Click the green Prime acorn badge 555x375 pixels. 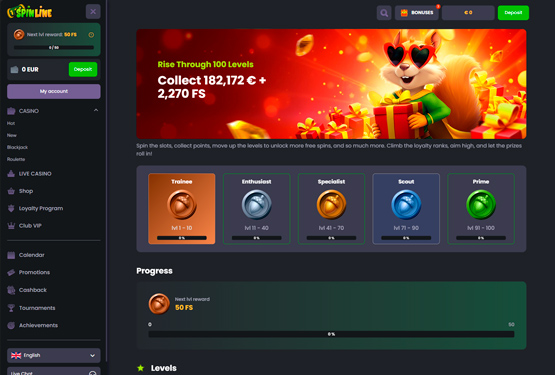(481, 205)
